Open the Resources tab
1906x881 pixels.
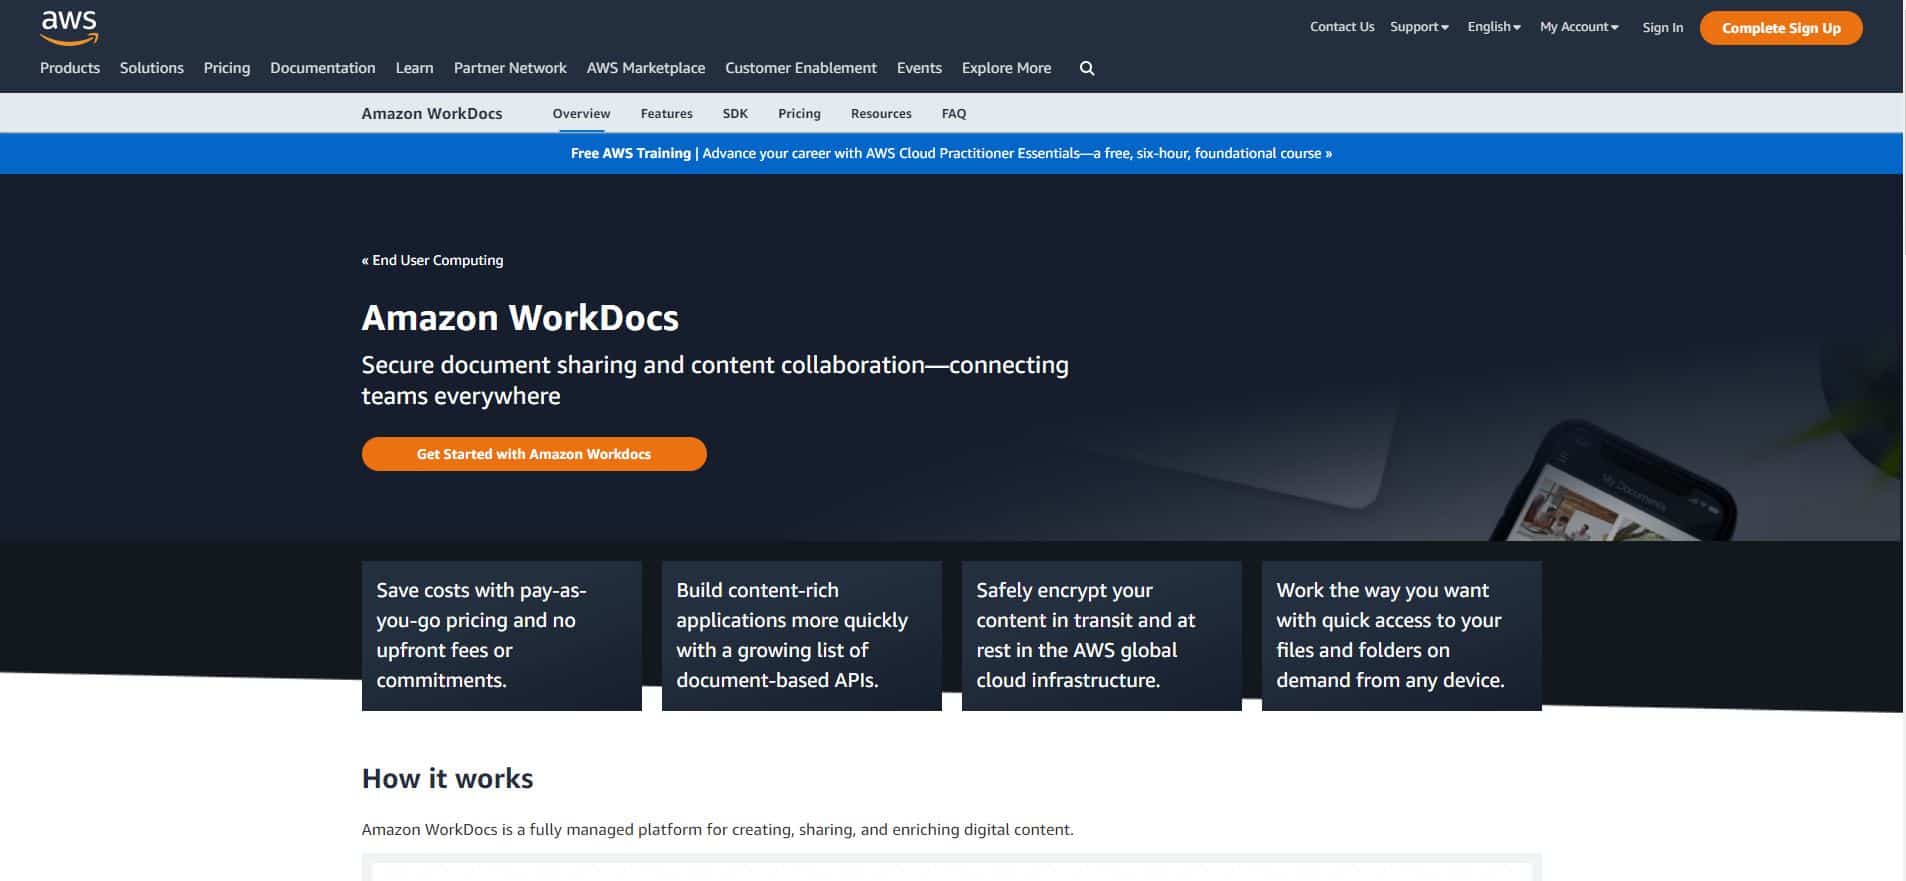(x=881, y=114)
